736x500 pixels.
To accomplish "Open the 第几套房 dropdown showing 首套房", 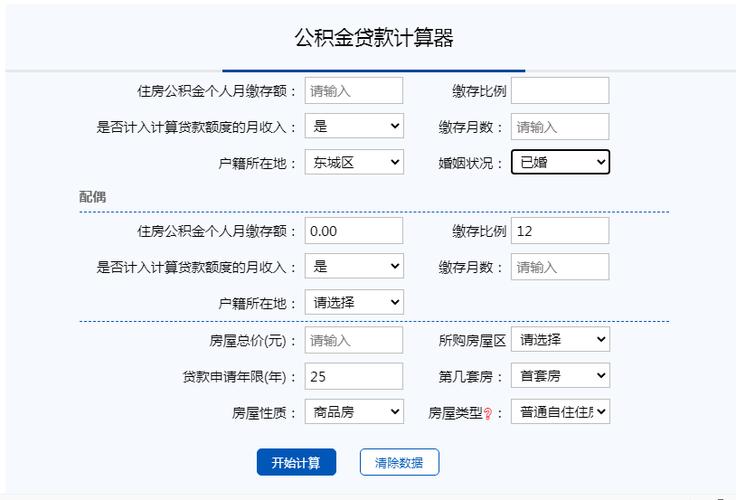I will click(x=560, y=375).
